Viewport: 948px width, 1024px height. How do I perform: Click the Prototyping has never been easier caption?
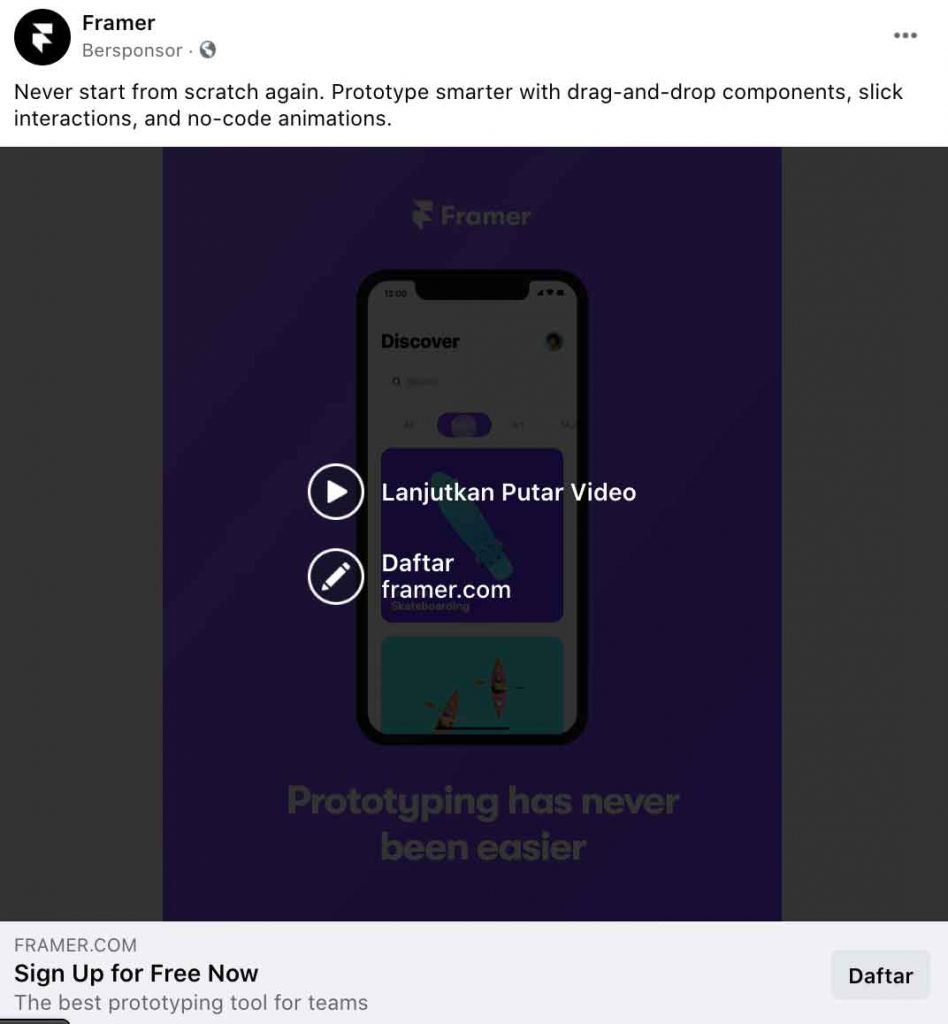pos(483,824)
